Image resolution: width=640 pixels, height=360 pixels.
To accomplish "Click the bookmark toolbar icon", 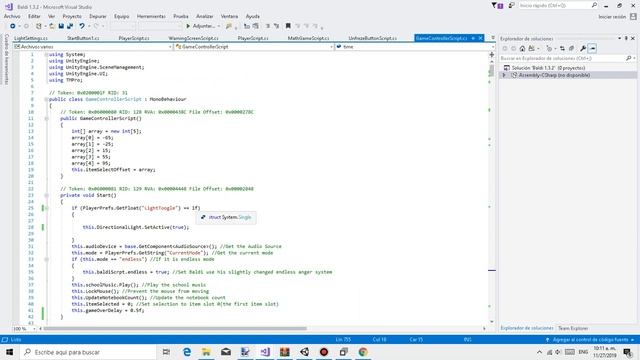I will (288, 26).
